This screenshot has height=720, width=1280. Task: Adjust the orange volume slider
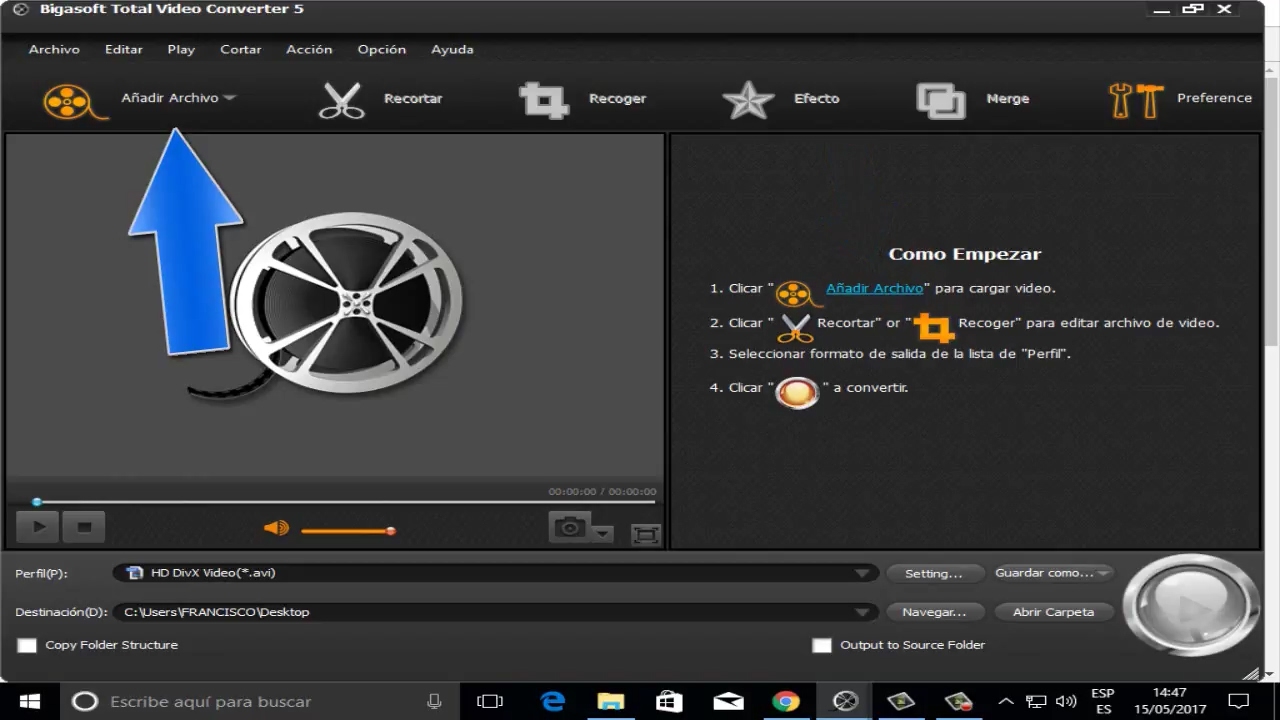click(x=348, y=530)
